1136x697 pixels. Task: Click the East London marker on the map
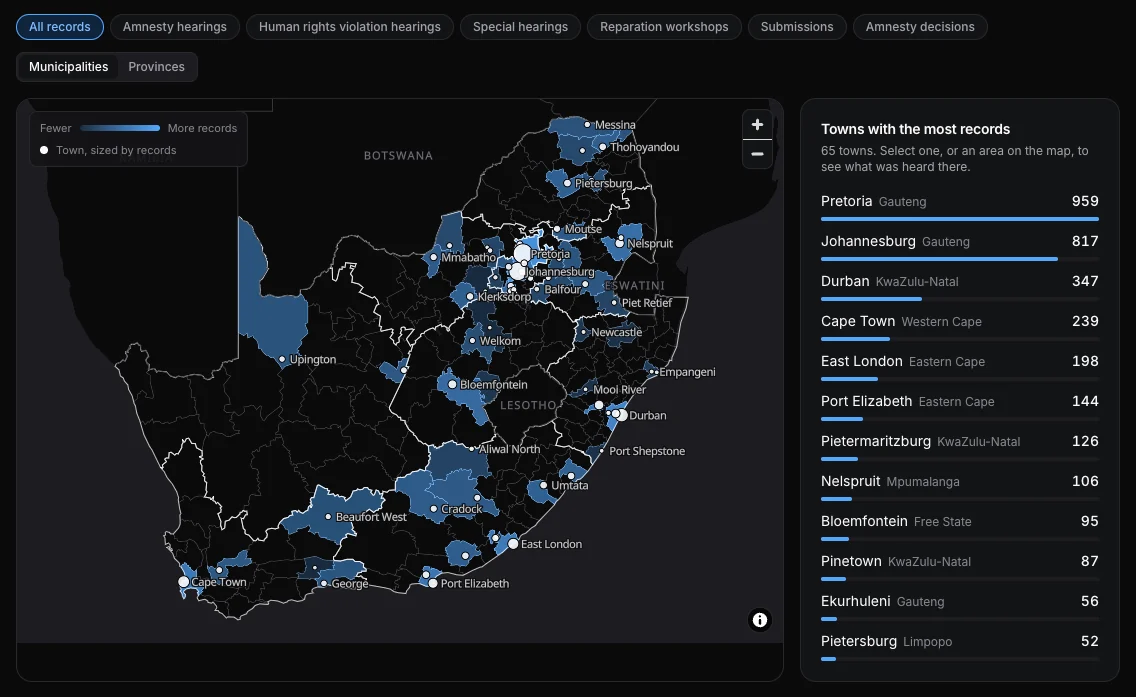pyautogui.click(x=513, y=543)
